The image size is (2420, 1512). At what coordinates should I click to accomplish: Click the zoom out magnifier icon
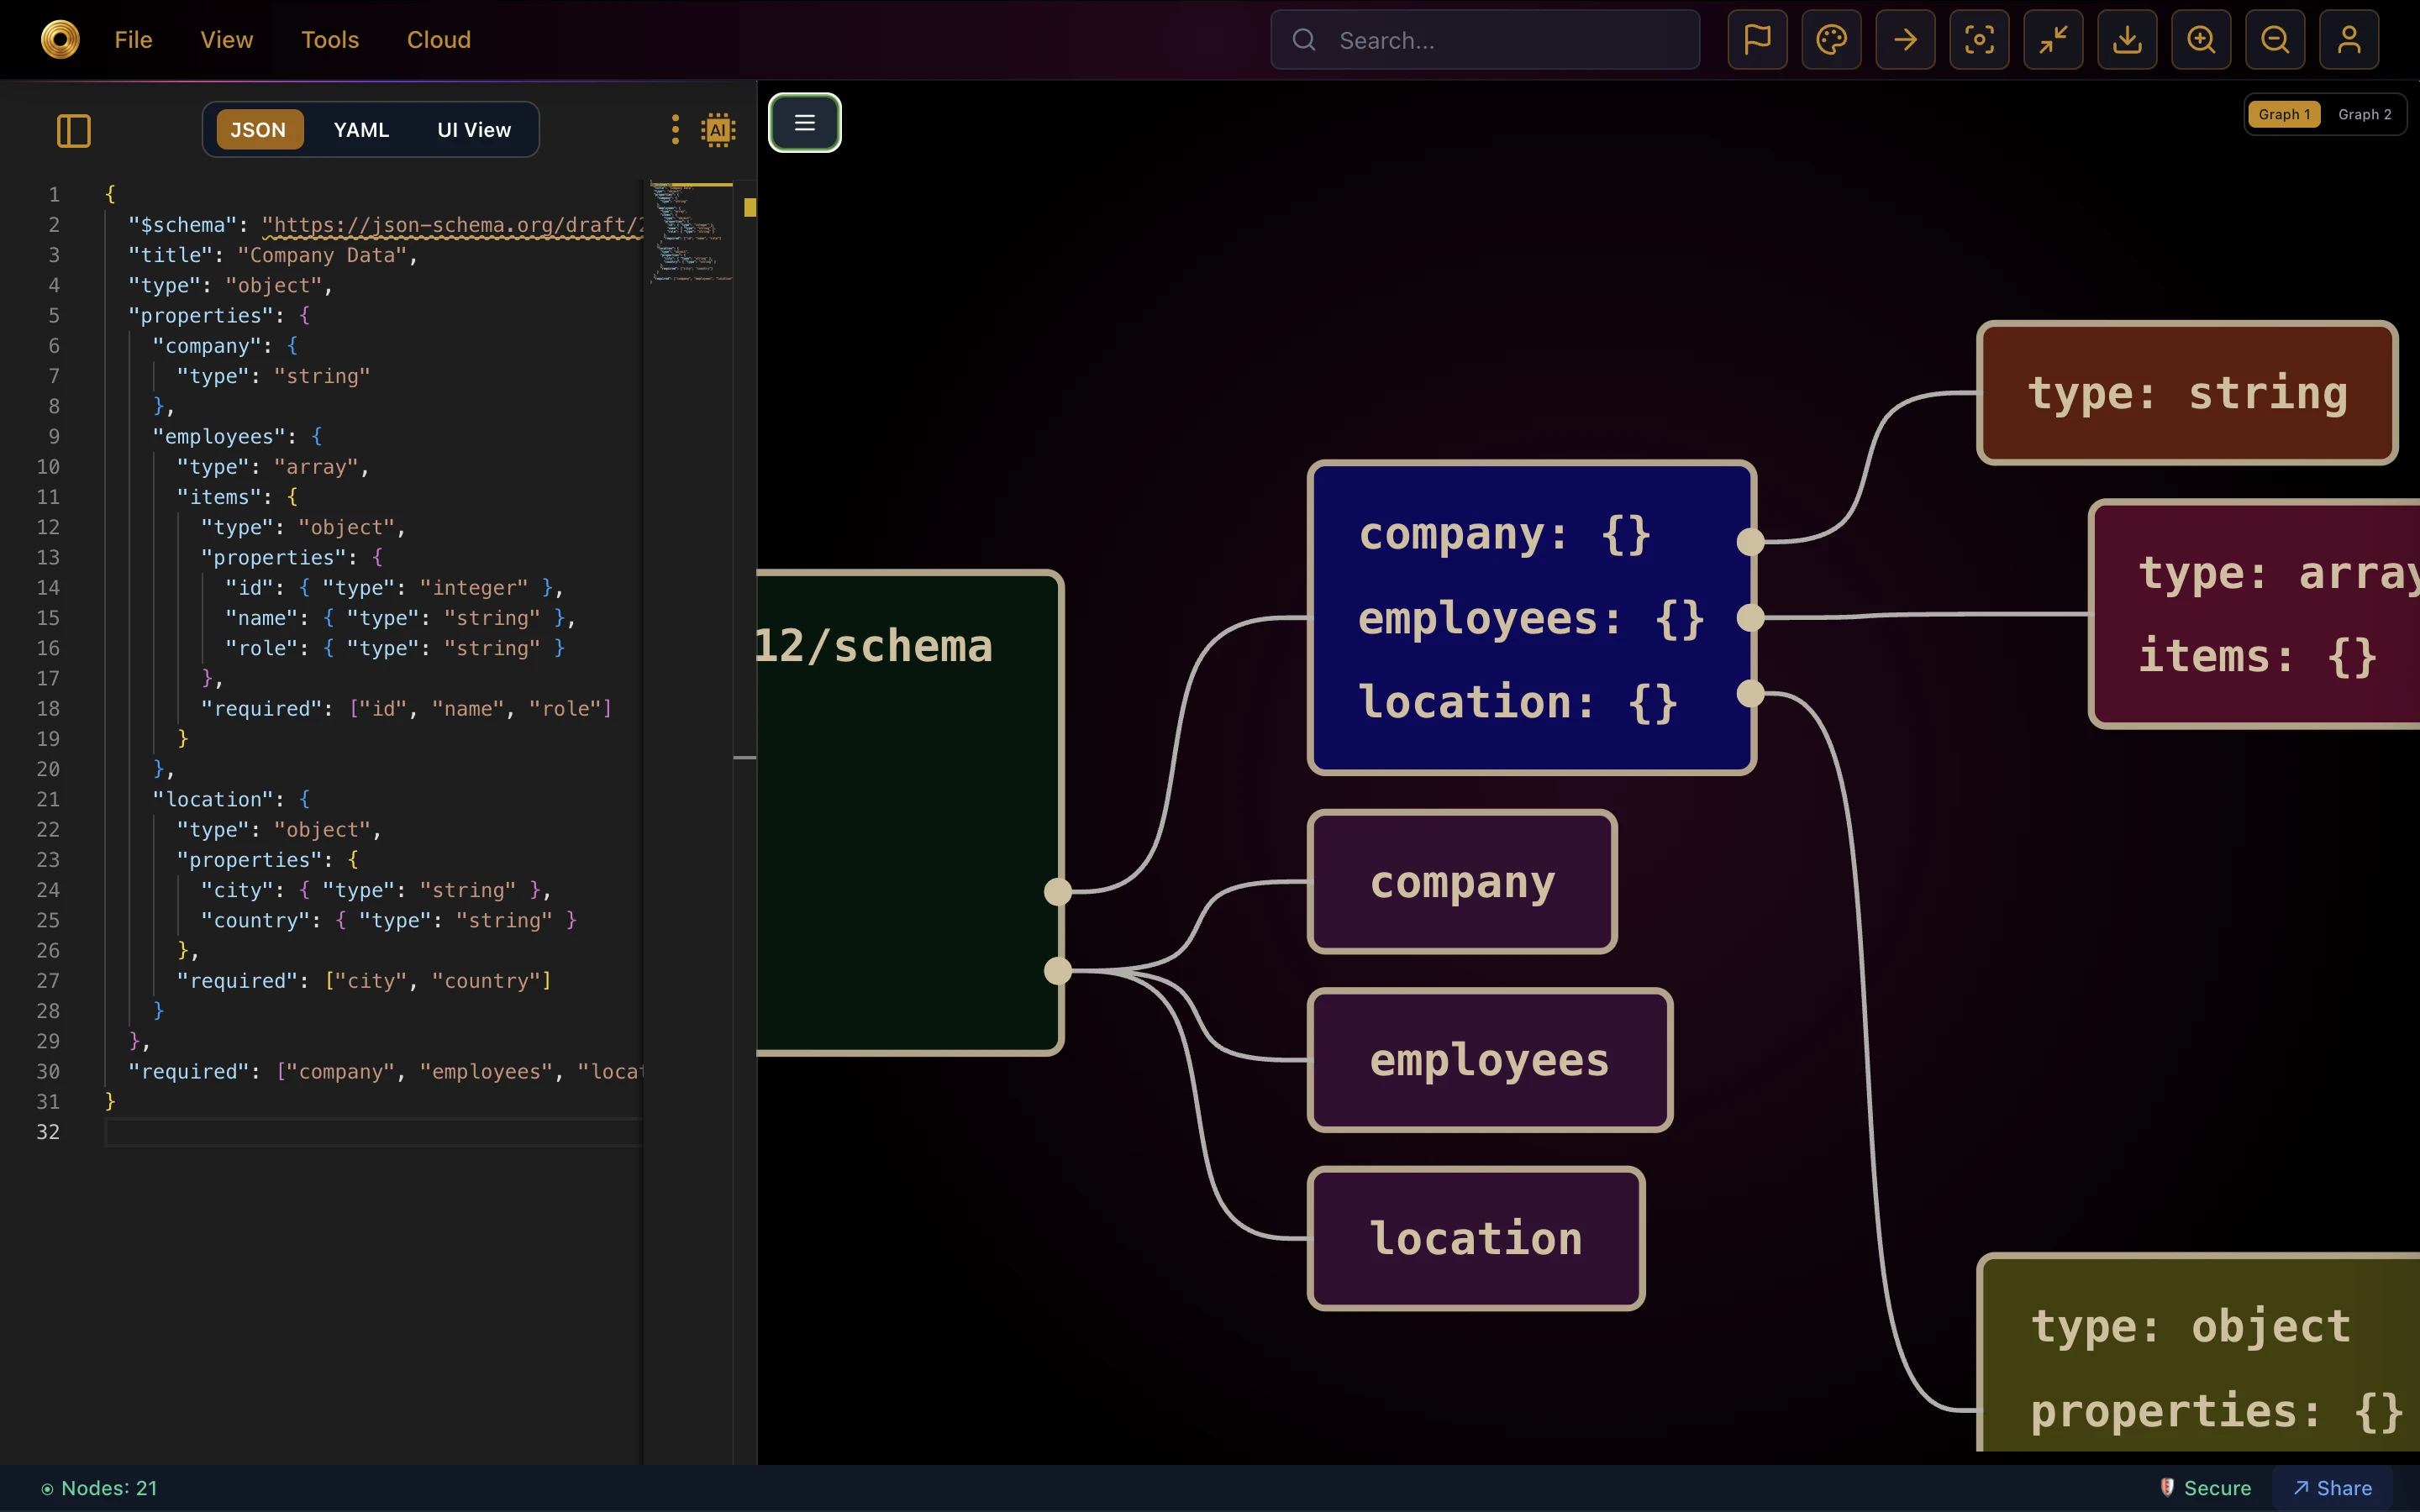(2275, 40)
